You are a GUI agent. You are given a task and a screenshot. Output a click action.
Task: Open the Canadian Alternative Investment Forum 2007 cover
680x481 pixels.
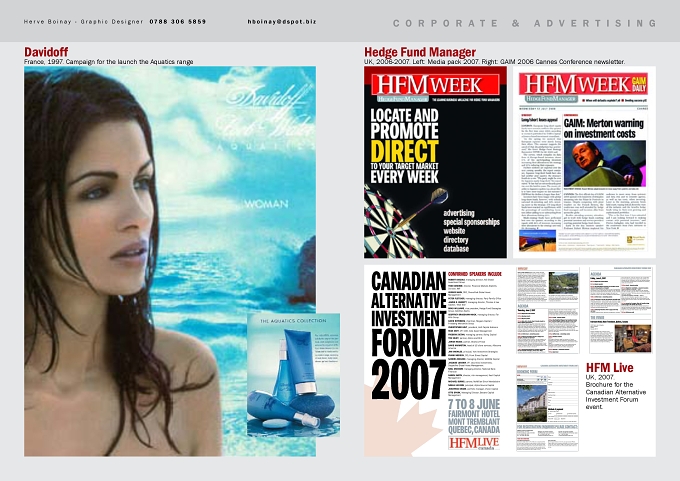pos(437,361)
